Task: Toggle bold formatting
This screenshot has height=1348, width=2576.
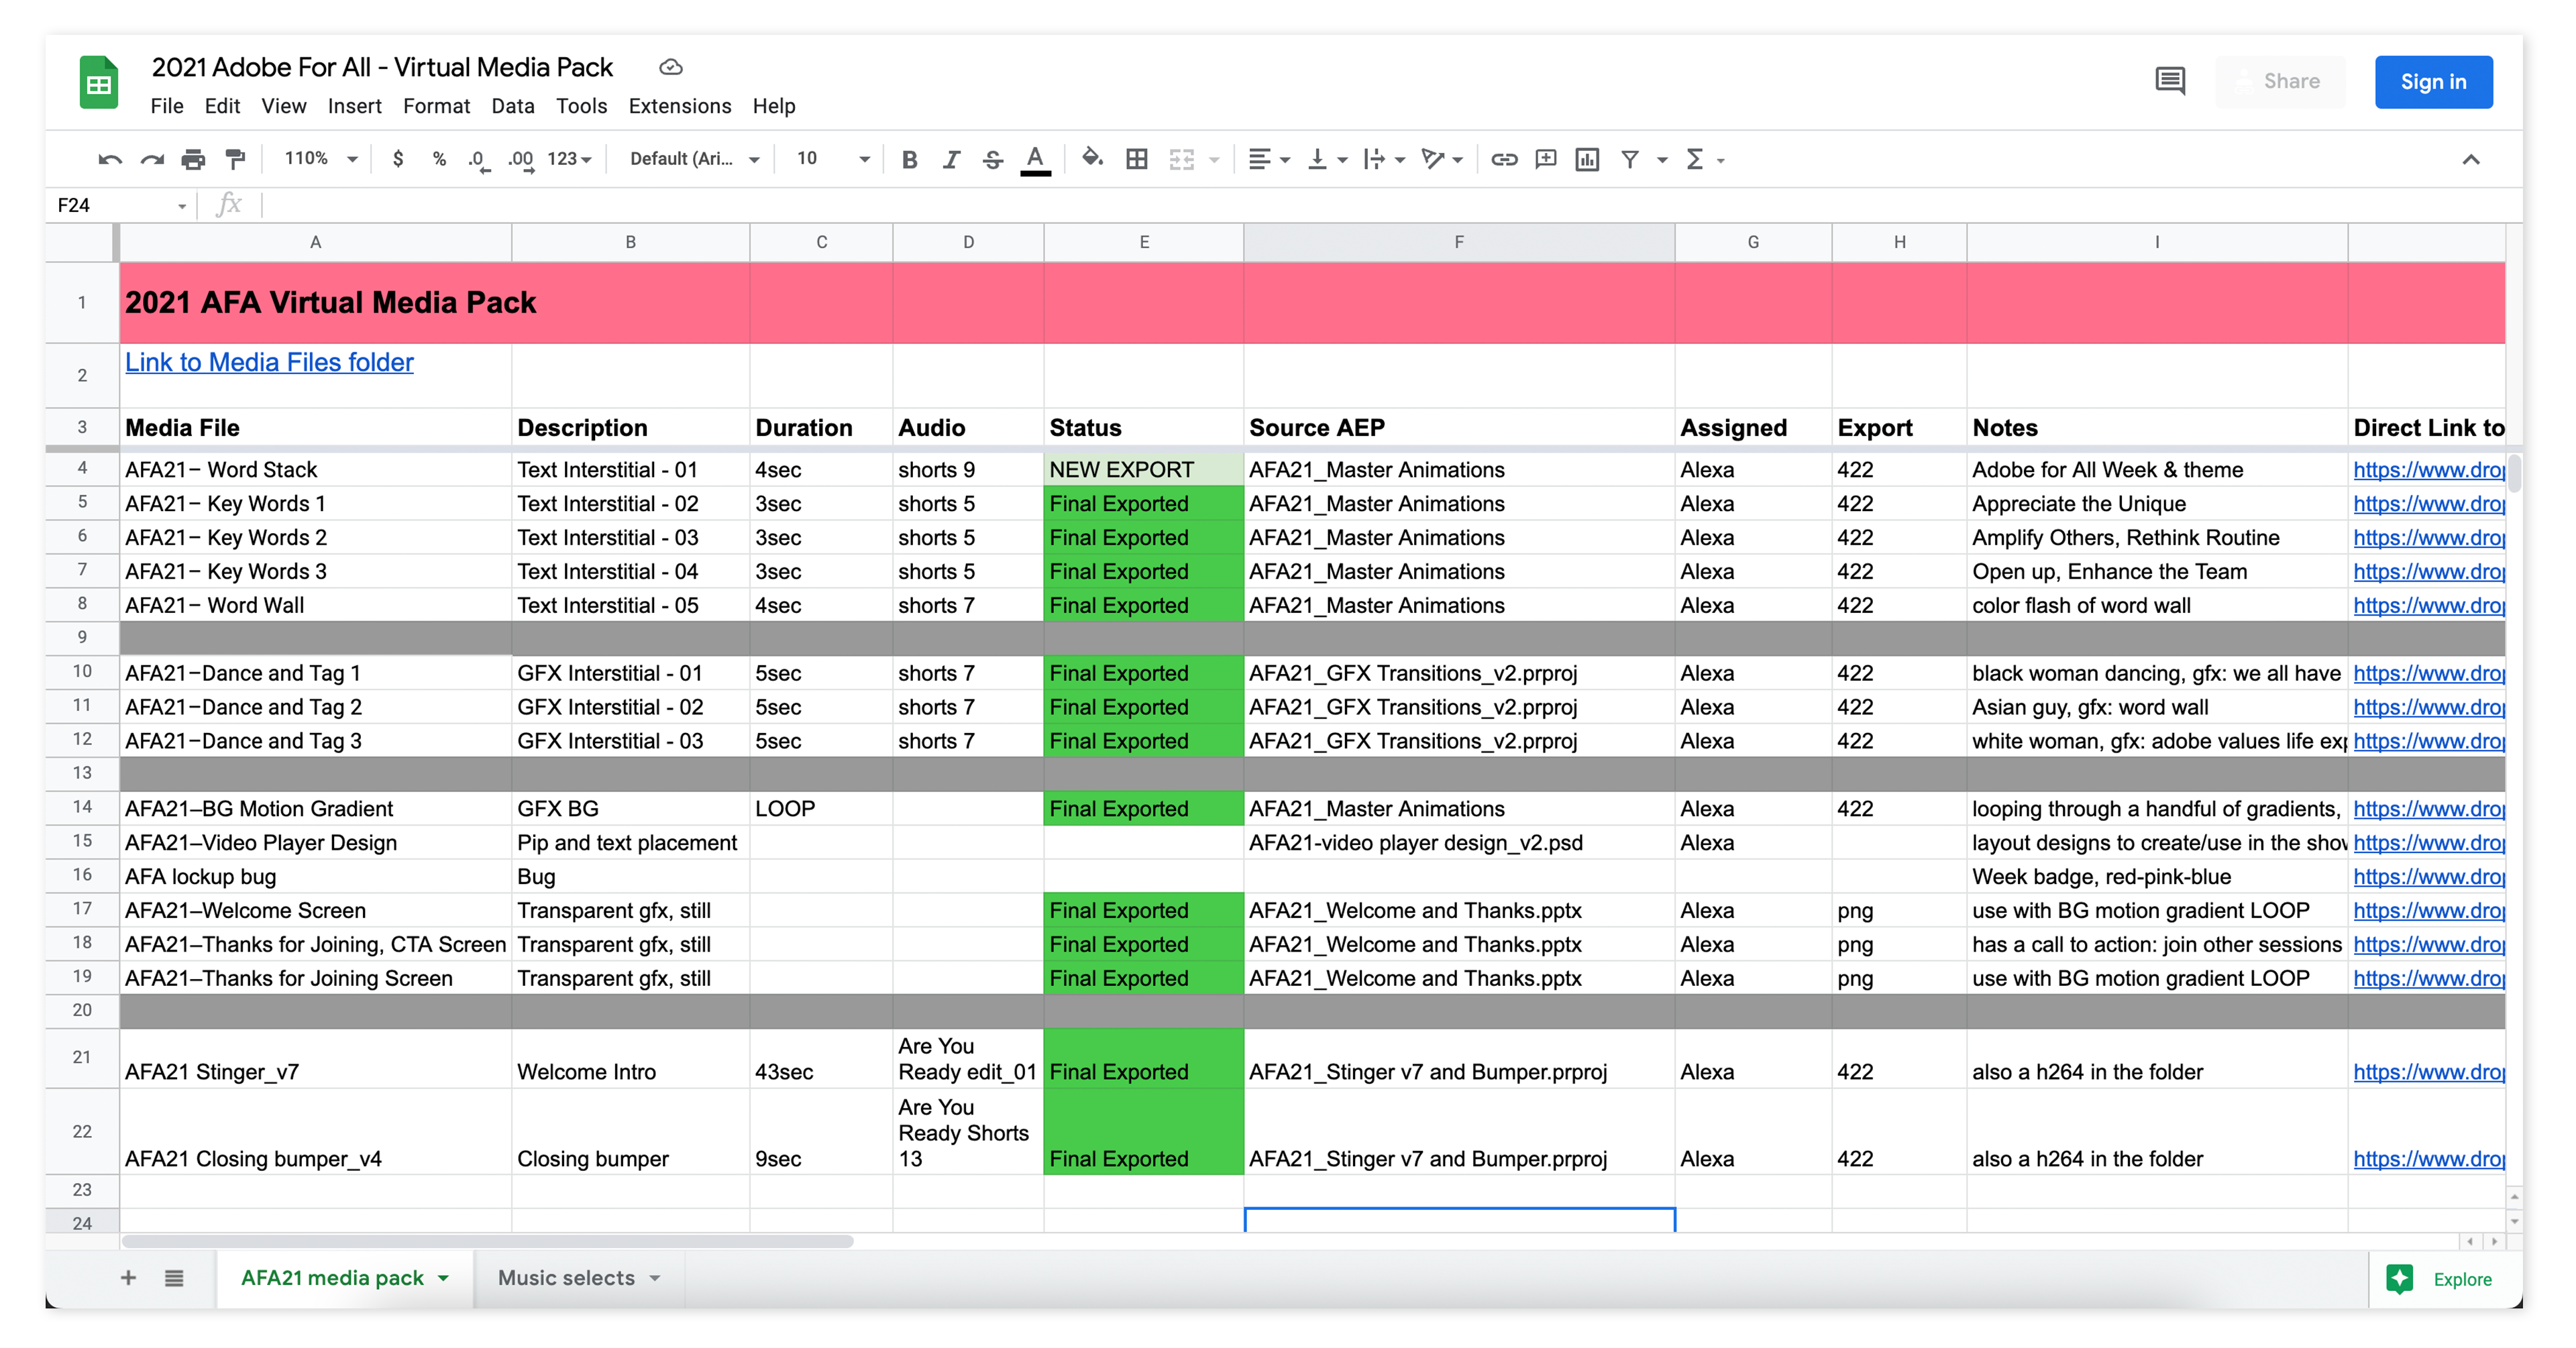Action: 909,159
